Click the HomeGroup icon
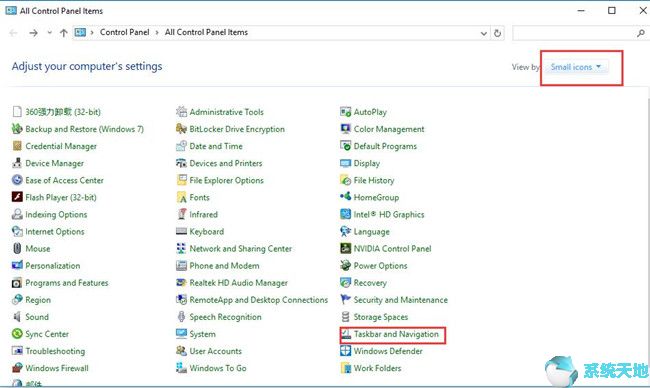Viewport: 650px width, 388px height. tap(345, 197)
